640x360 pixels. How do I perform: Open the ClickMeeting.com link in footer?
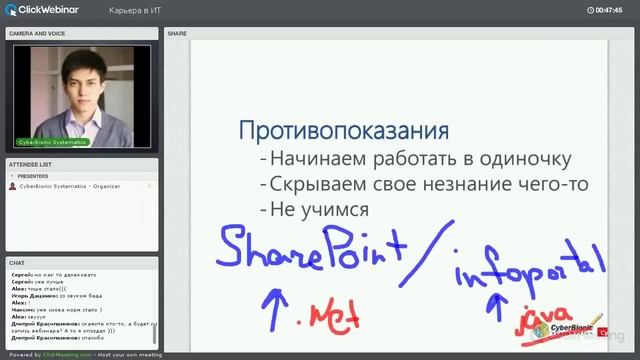(67, 355)
